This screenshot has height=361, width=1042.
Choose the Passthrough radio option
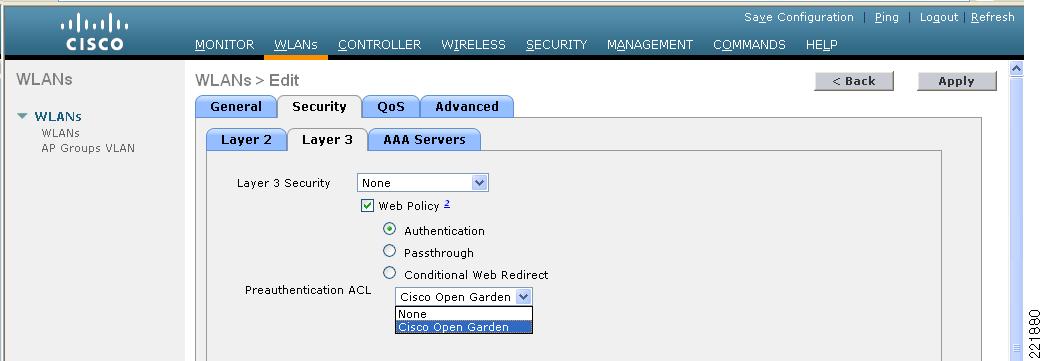click(389, 251)
